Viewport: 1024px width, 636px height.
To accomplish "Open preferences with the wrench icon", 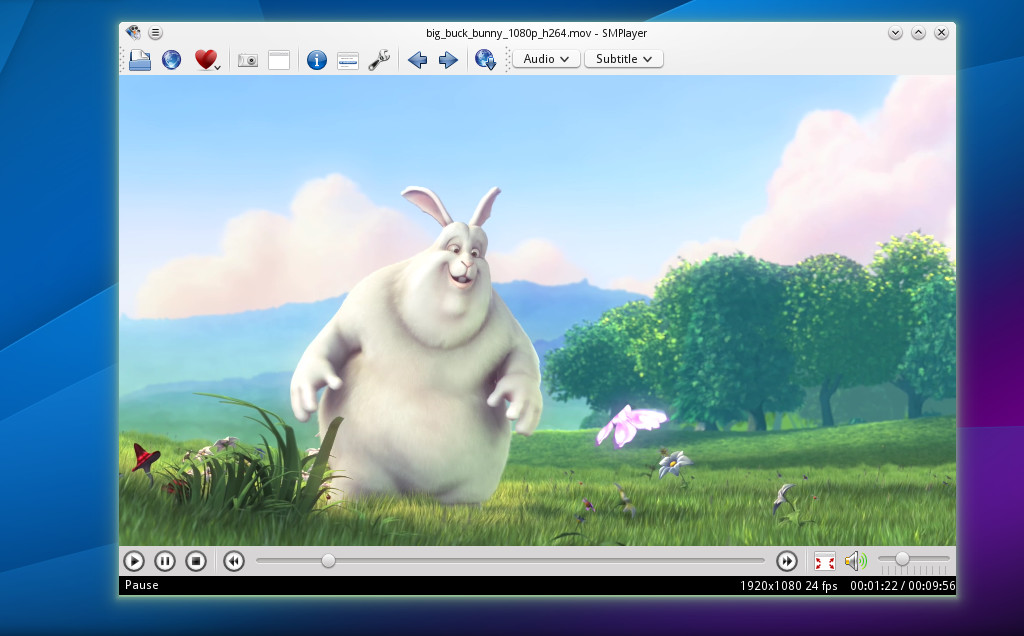I will coord(379,60).
